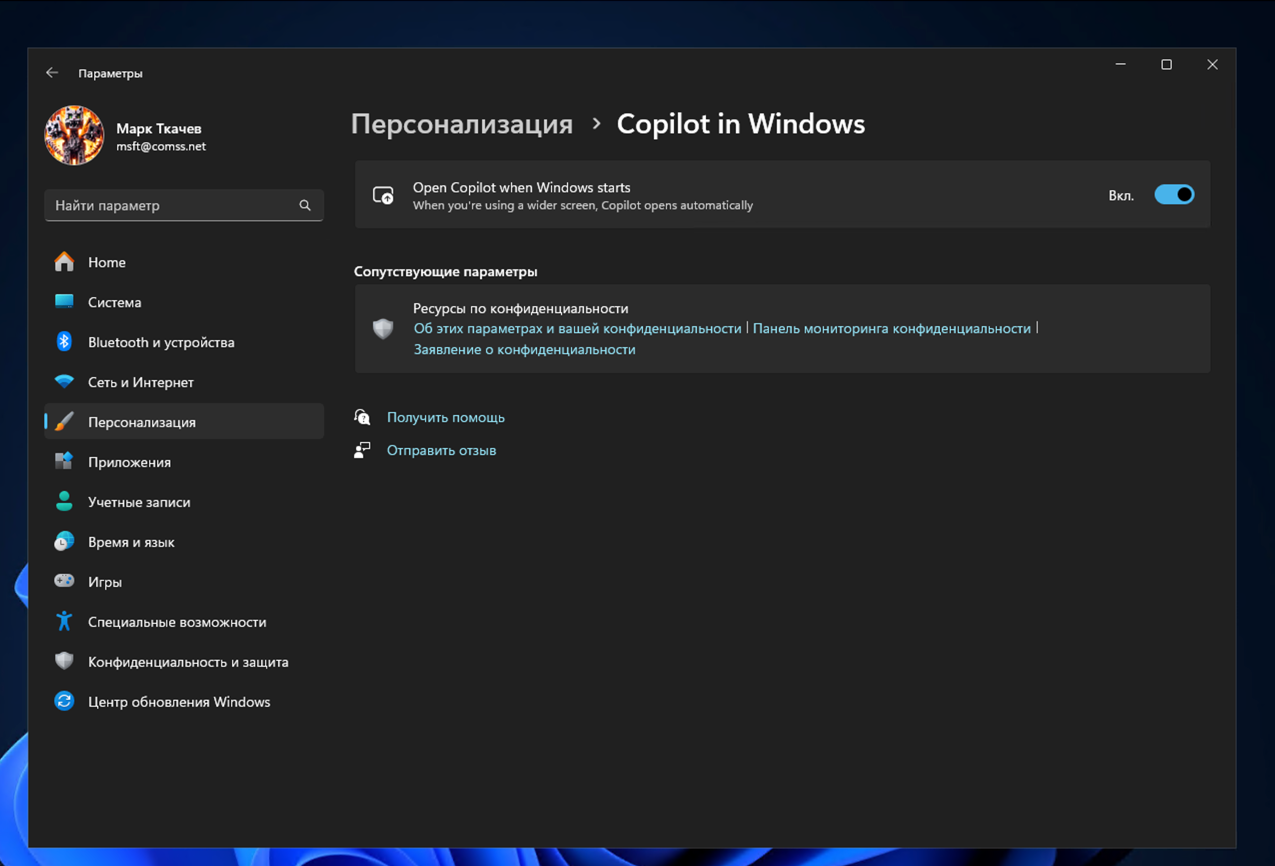Click Персонализация breadcrumb in the header
The image size is (1275, 866).
coord(462,124)
